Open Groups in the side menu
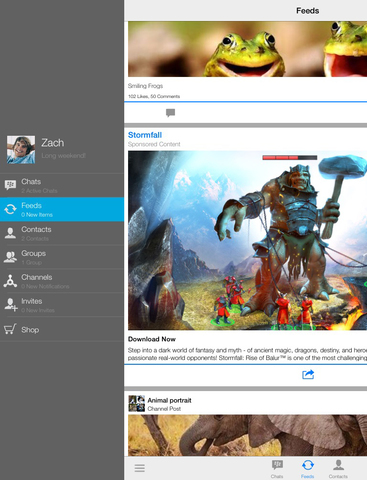Viewport: 367px width, 480px height. click(x=62, y=257)
